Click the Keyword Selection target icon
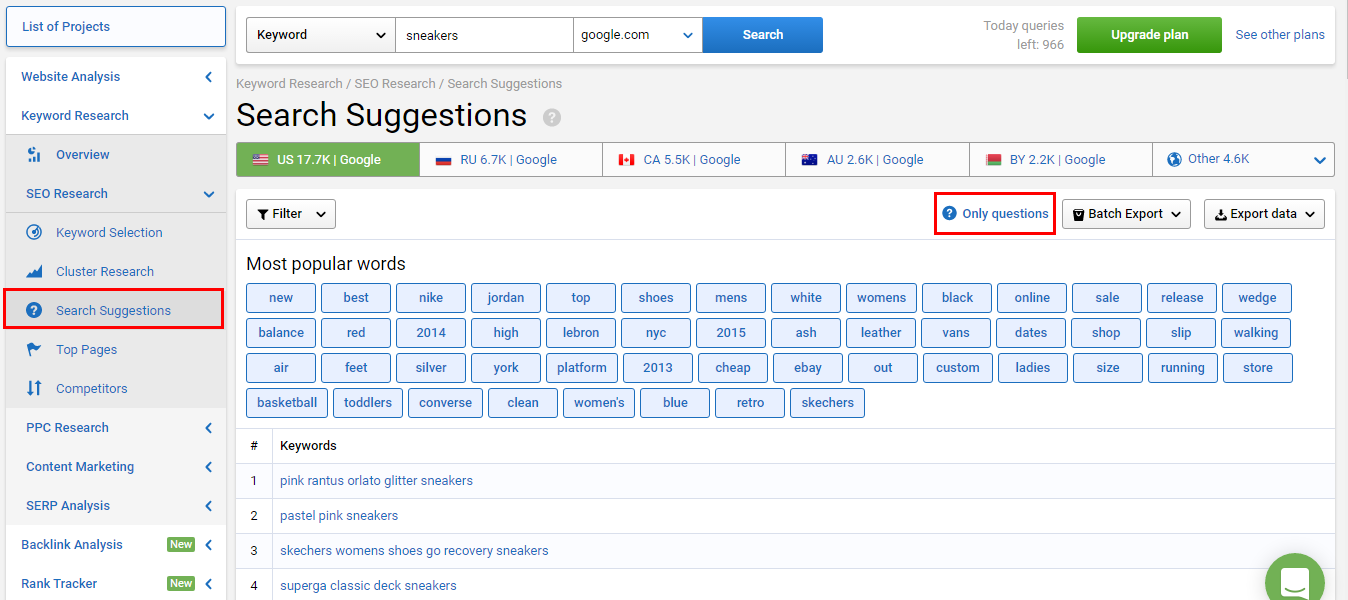 [34, 232]
